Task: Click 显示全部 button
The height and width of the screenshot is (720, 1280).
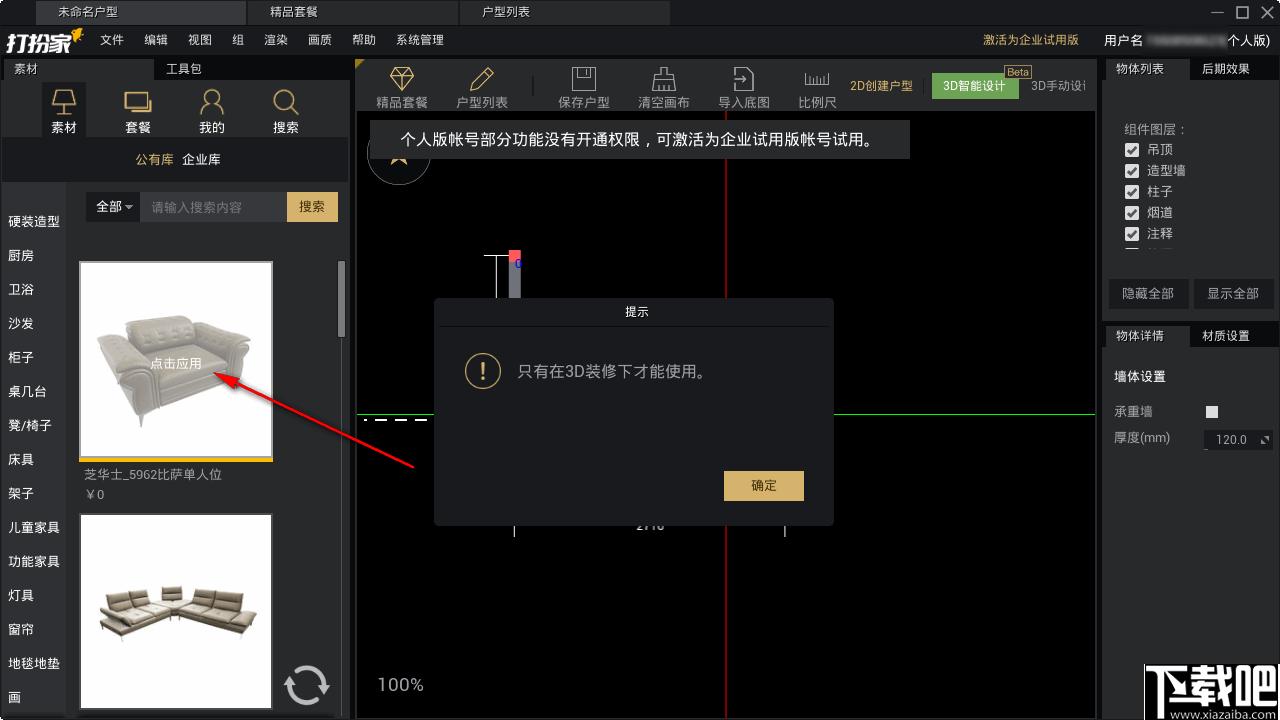Action: tap(1233, 294)
